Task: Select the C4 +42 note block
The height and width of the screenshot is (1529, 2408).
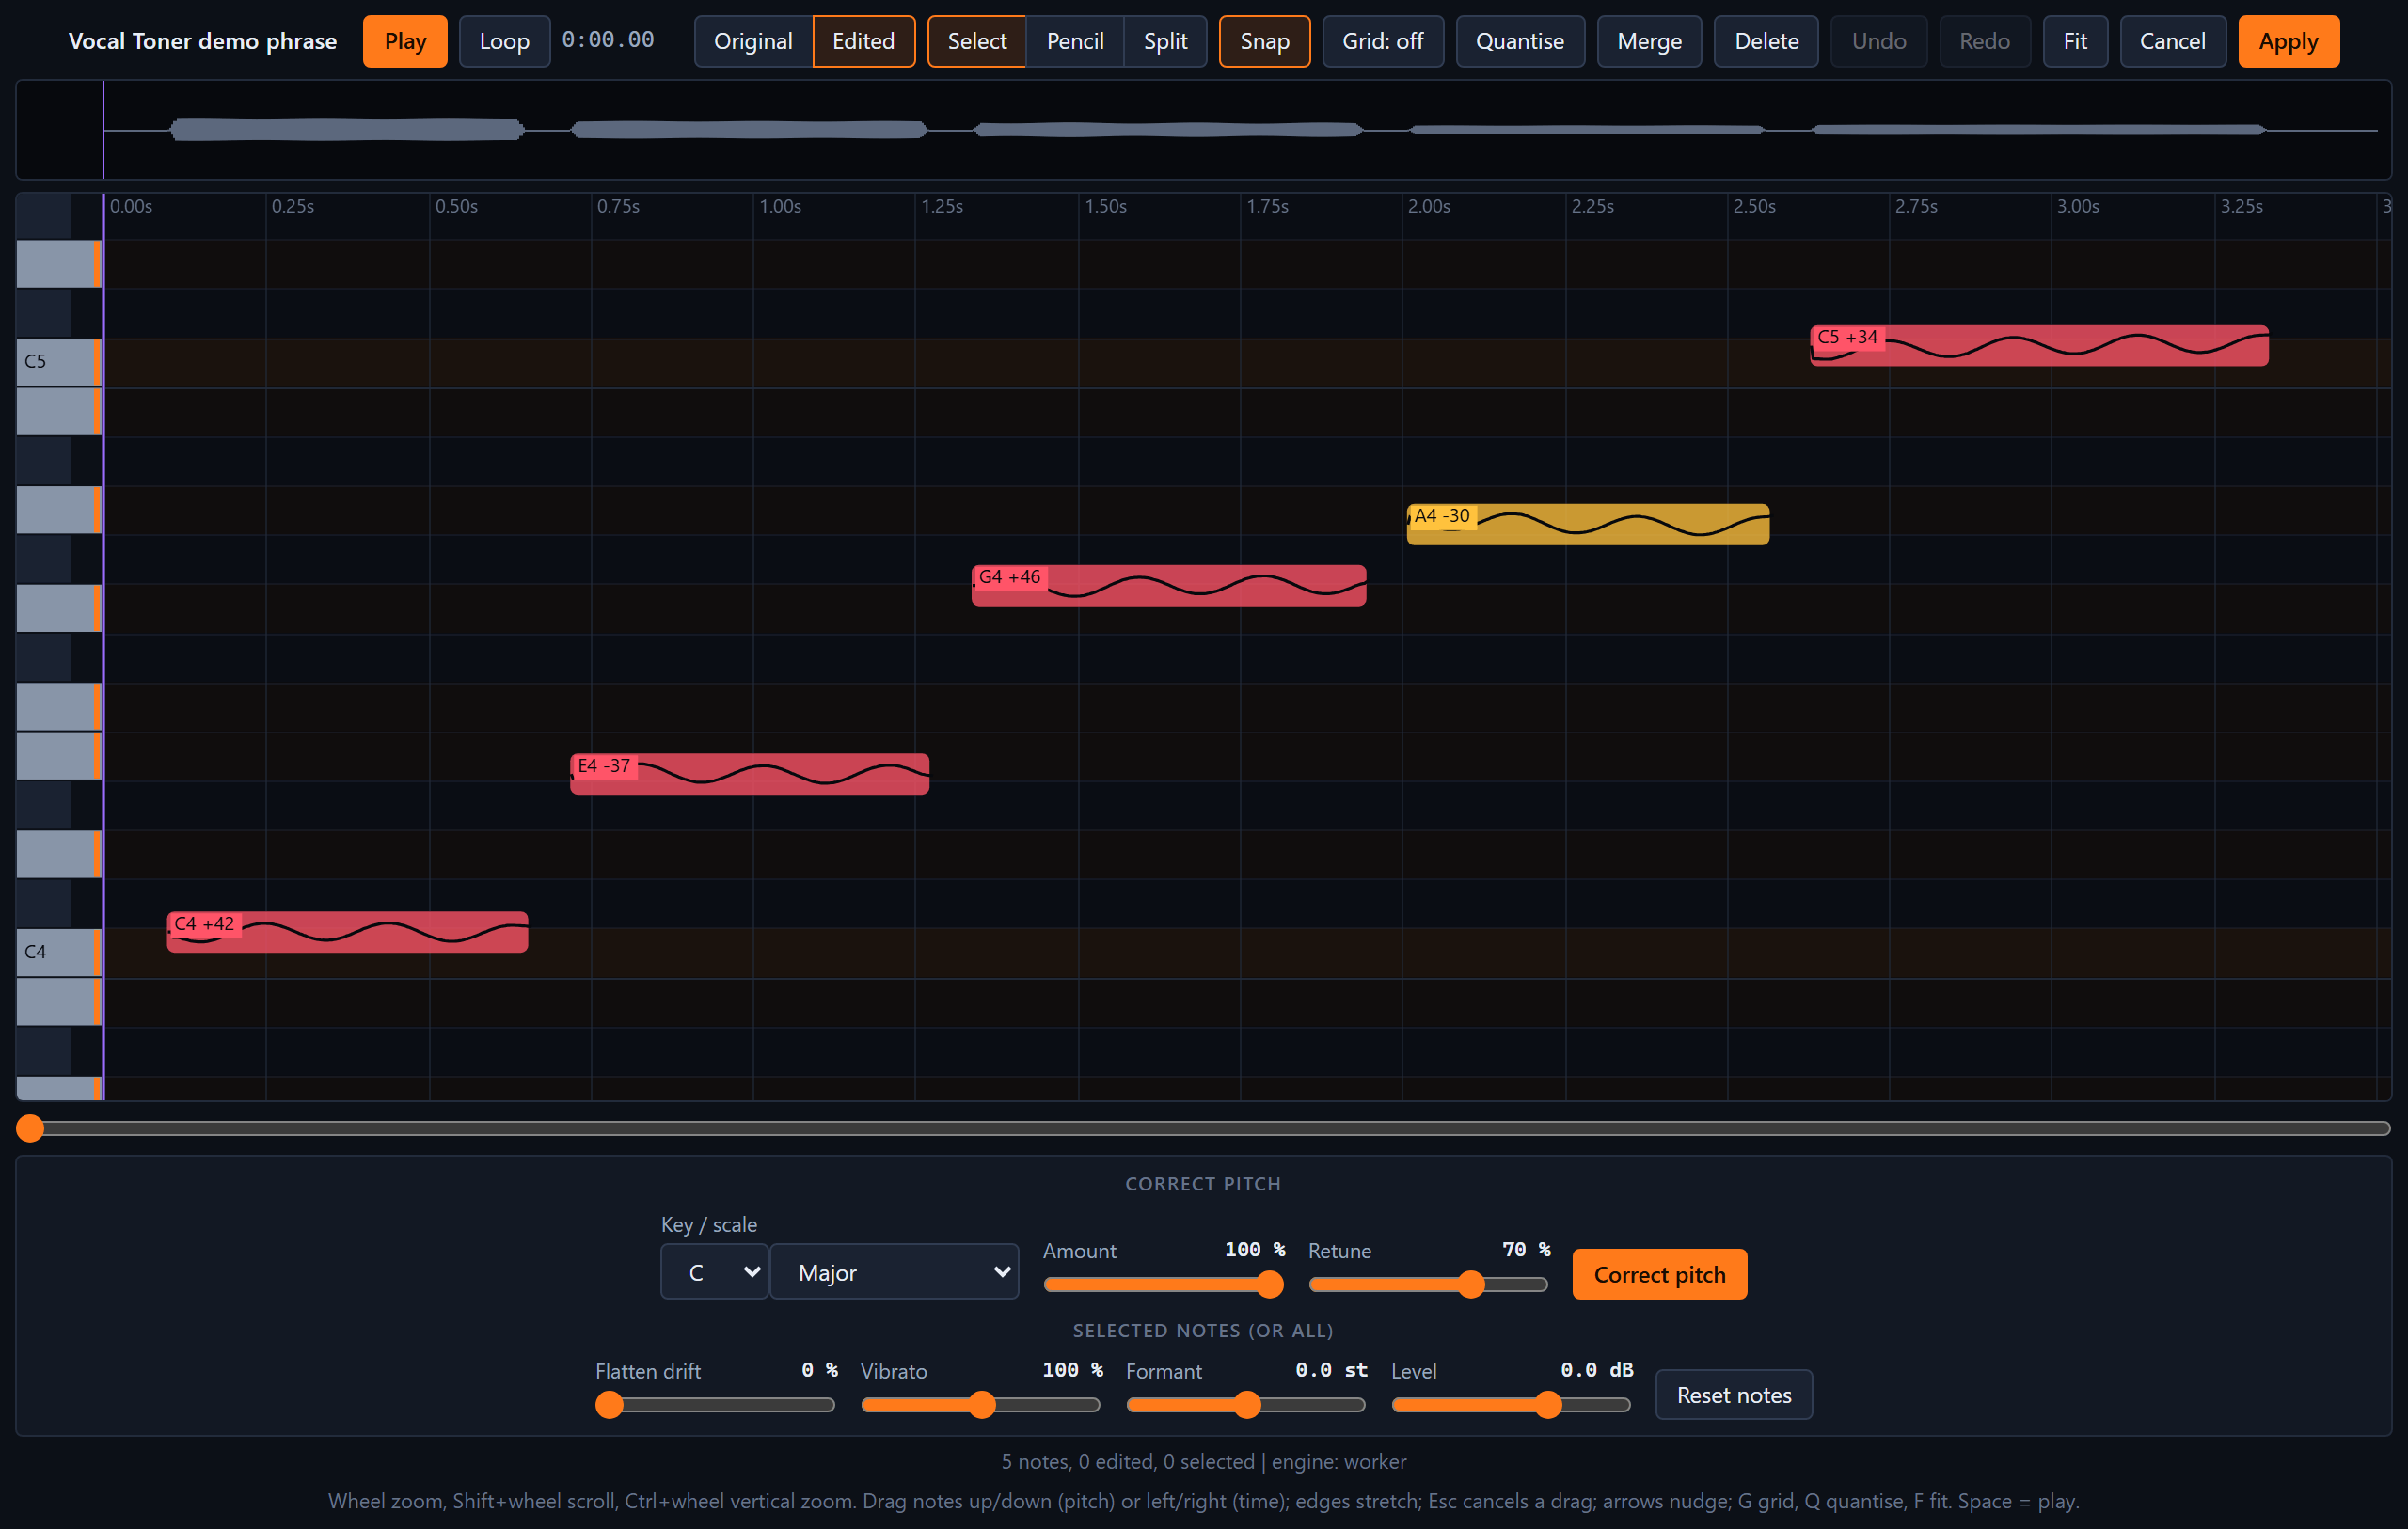Action: pos(347,932)
